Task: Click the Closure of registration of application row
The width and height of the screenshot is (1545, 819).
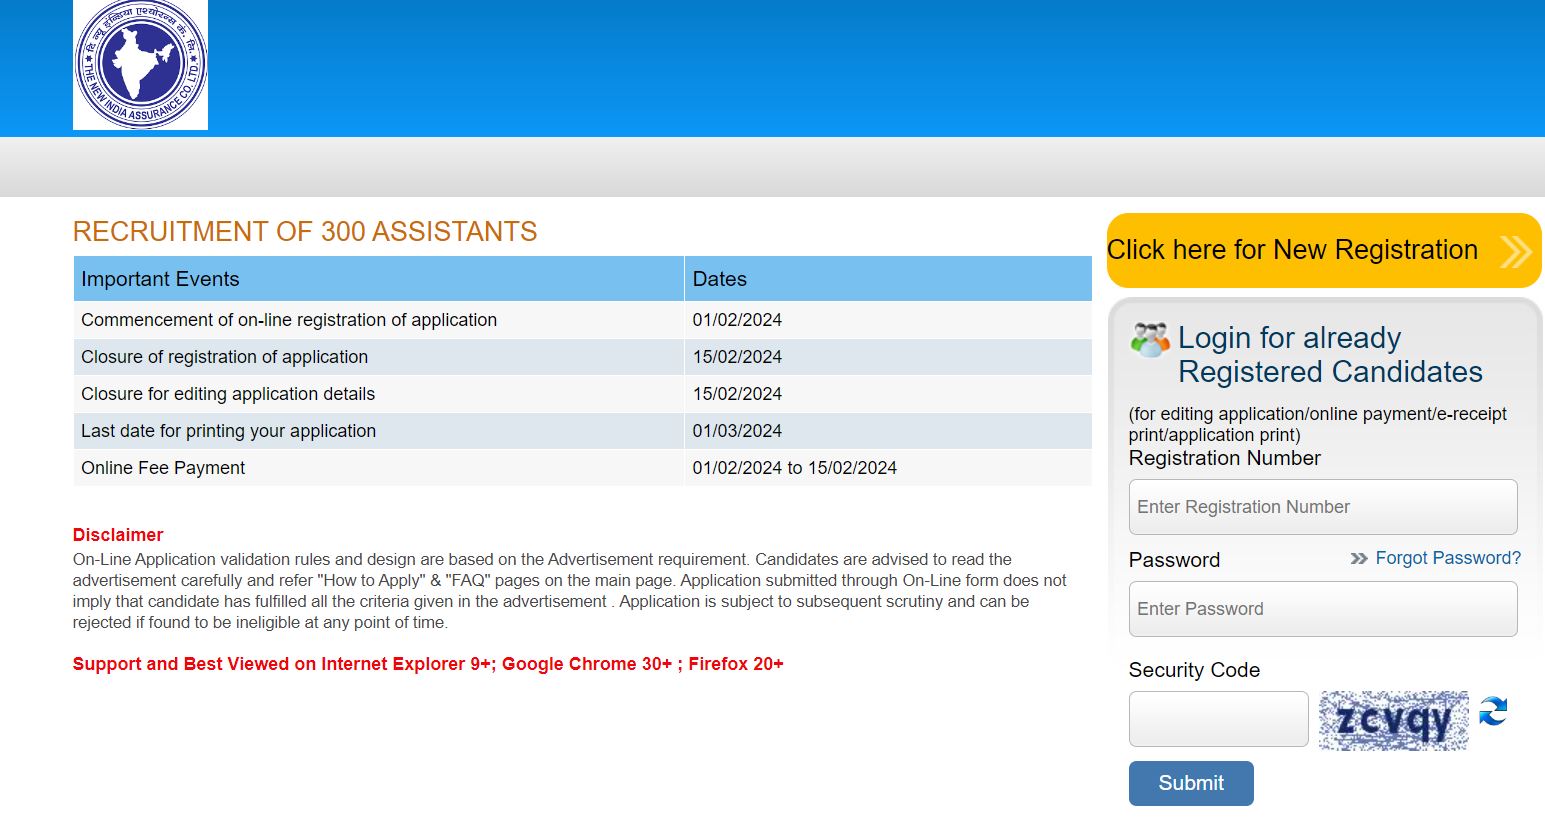Action: (x=225, y=357)
